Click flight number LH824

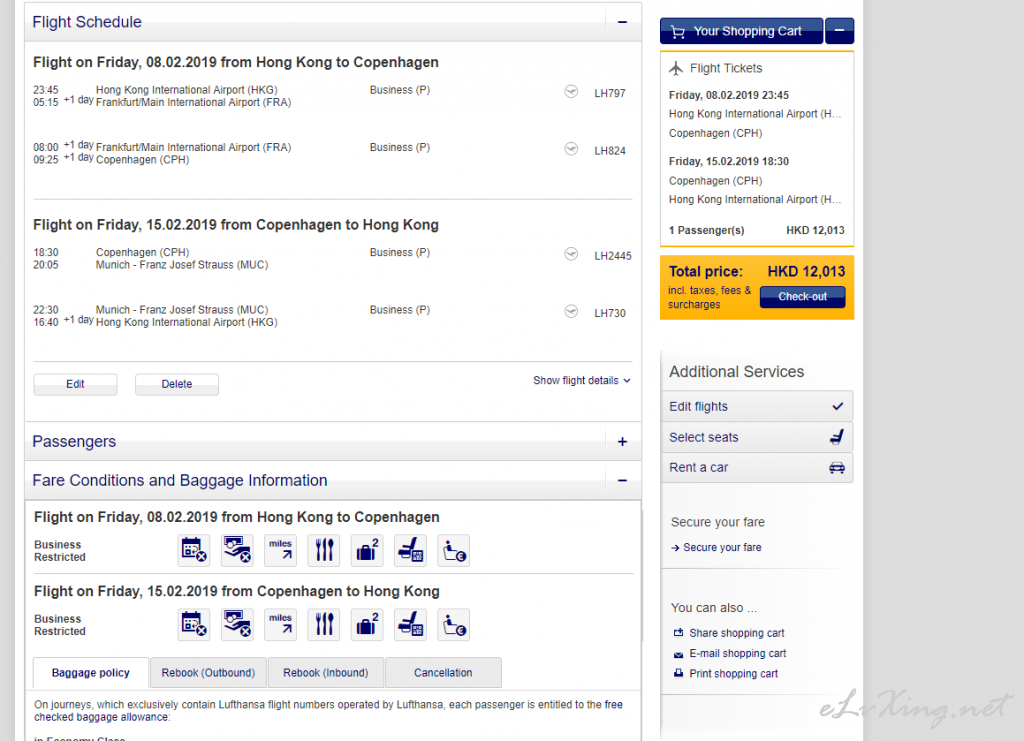tap(610, 151)
